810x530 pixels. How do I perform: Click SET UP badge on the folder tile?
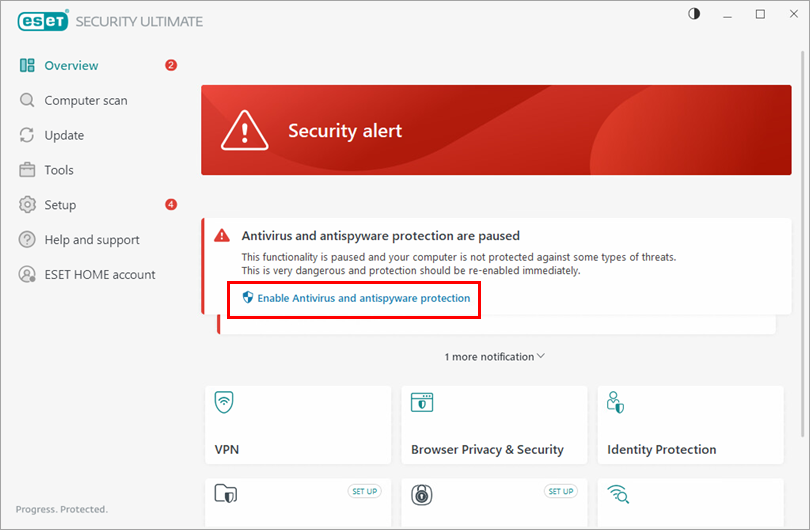click(x=364, y=491)
